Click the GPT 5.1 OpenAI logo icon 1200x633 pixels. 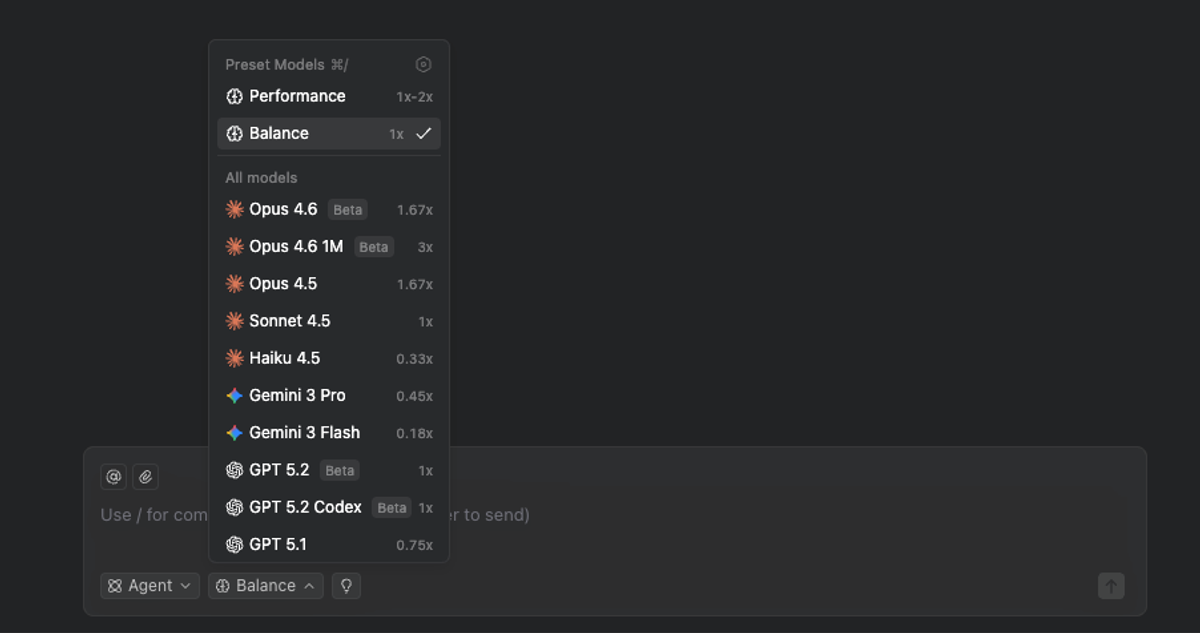[x=234, y=545]
